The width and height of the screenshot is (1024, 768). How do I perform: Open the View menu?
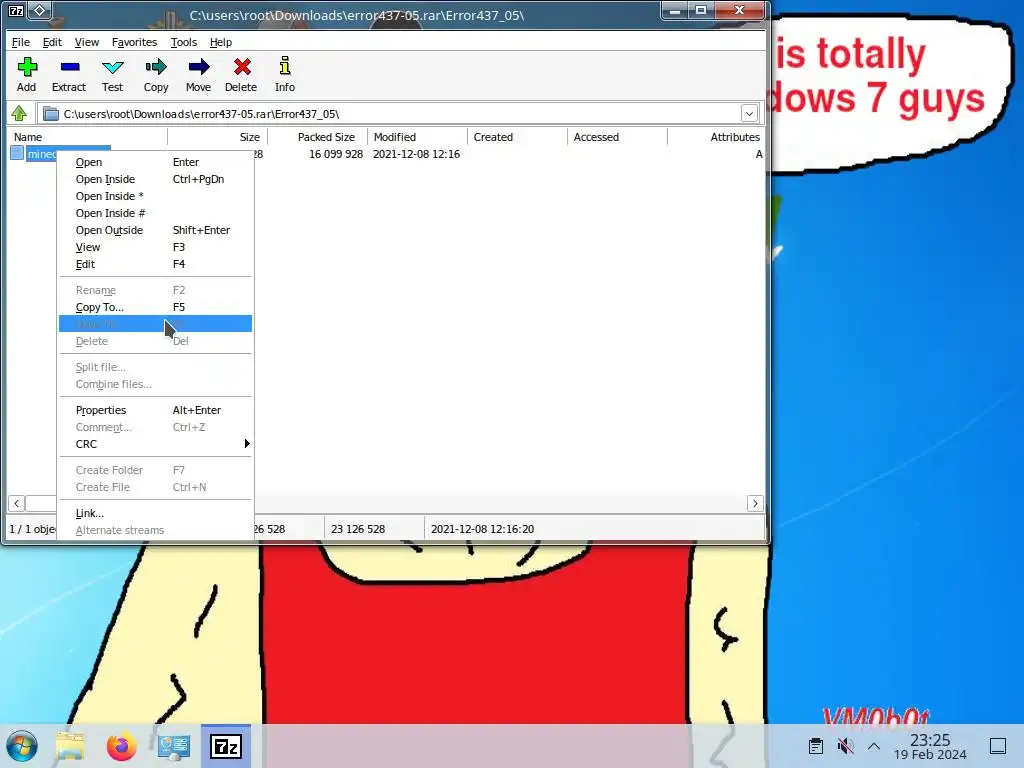87,42
